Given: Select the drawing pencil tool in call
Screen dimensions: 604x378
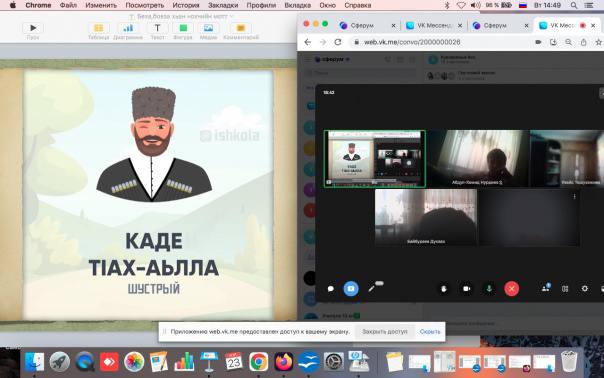Looking at the screenshot, I should pyautogui.click(x=371, y=289).
